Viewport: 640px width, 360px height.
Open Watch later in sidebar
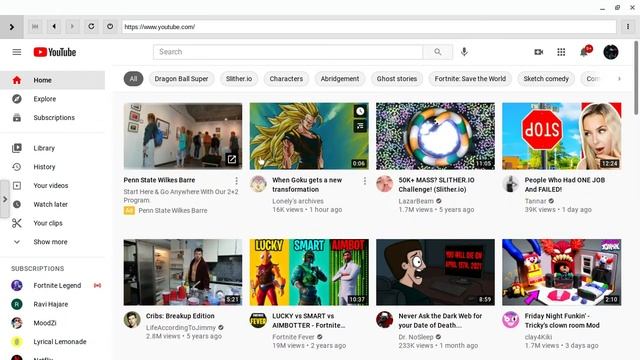pos(52,204)
